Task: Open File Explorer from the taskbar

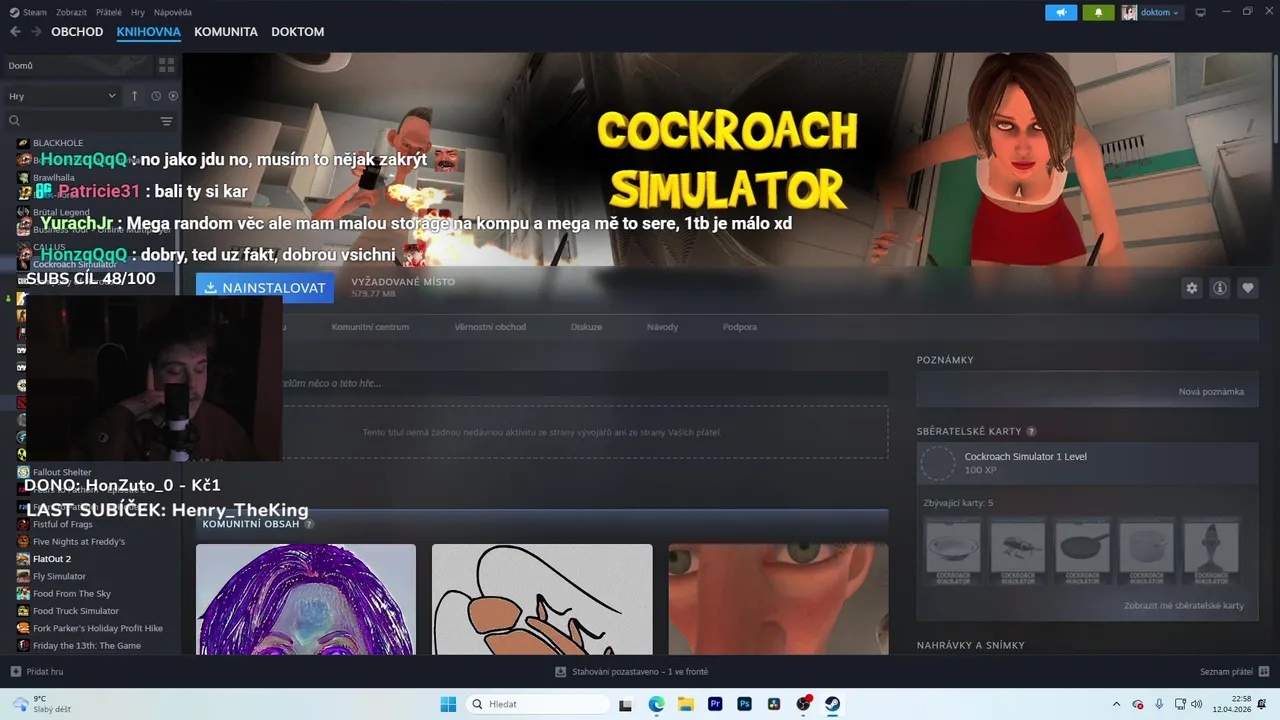Action: coord(686,704)
